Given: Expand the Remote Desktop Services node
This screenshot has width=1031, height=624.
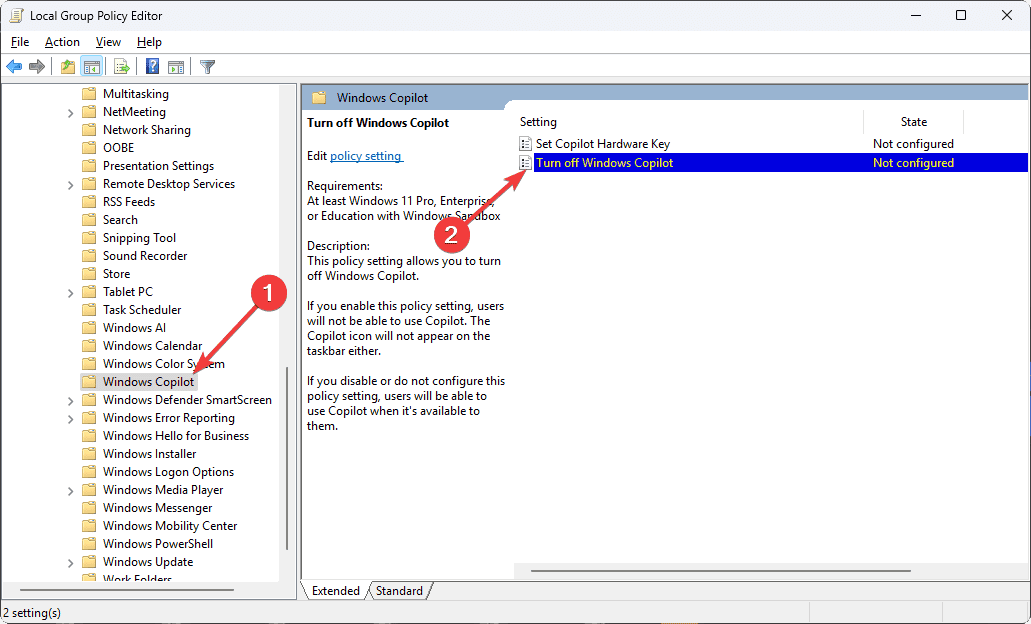Looking at the screenshot, I should pos(70,185).
